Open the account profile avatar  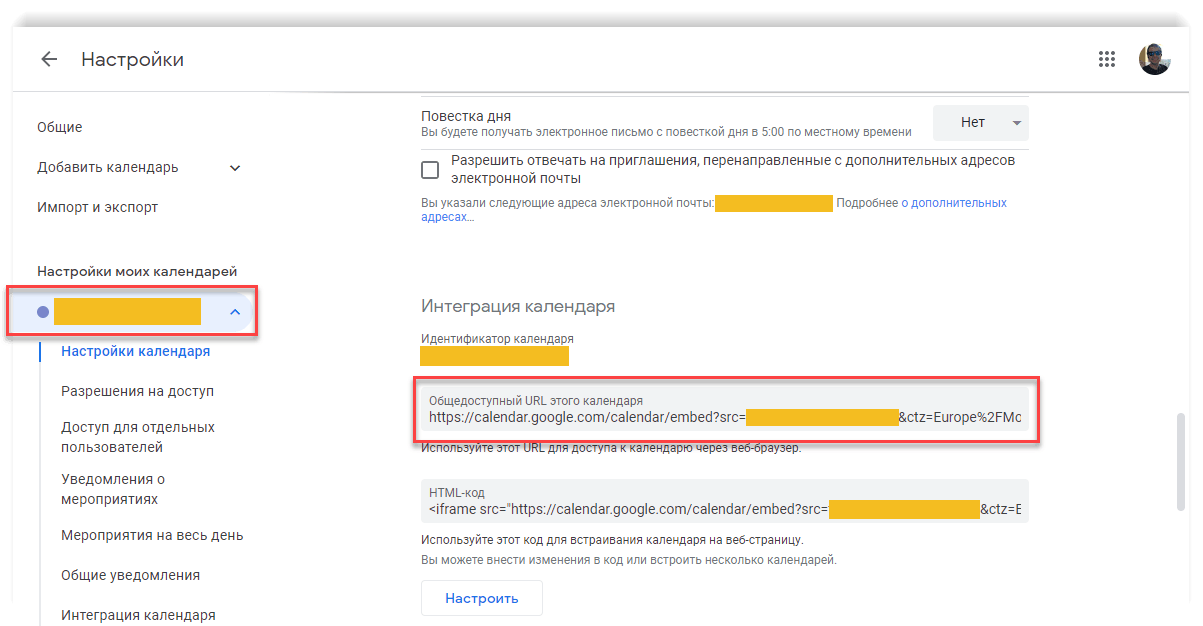coord(1154,59)
